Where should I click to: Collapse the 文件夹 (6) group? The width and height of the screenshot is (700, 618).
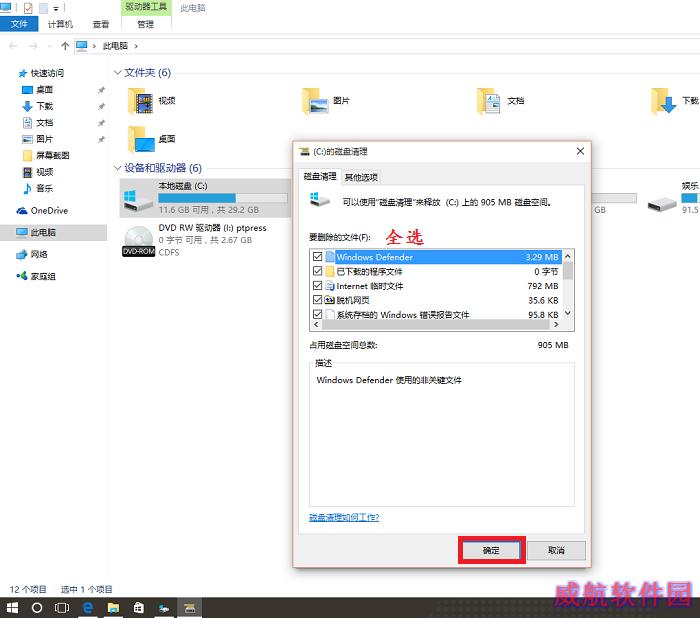point(117,72)
